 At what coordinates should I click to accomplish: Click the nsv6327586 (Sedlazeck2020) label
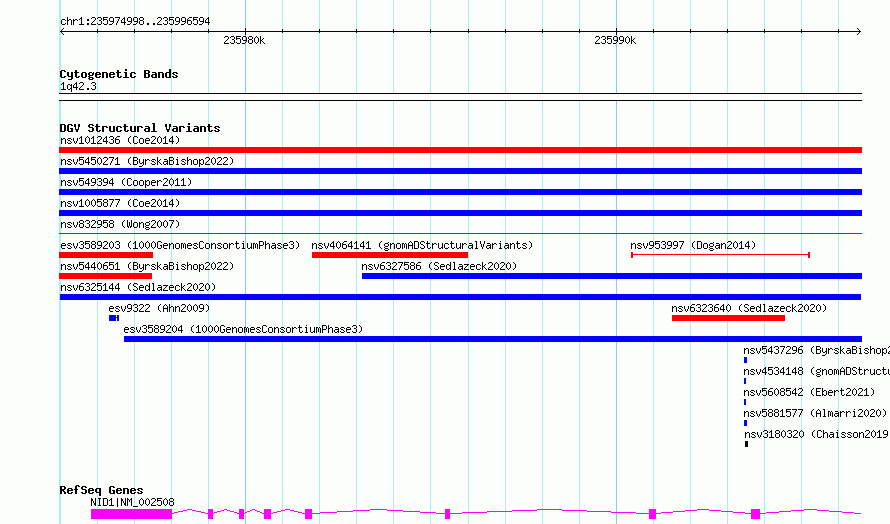pyautogui.click(x=439, y=266)
